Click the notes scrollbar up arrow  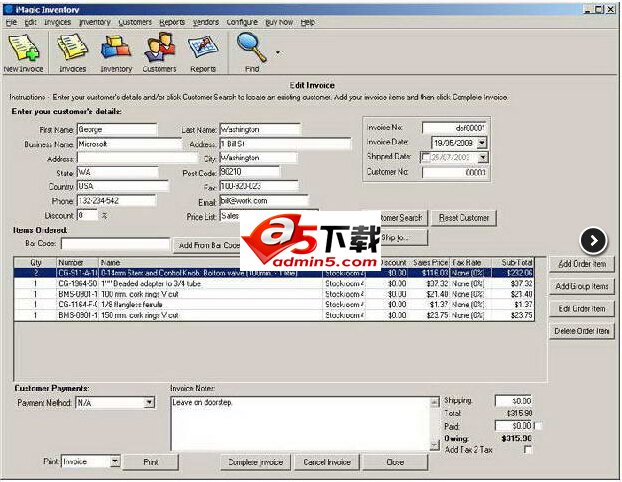point(435,402)
